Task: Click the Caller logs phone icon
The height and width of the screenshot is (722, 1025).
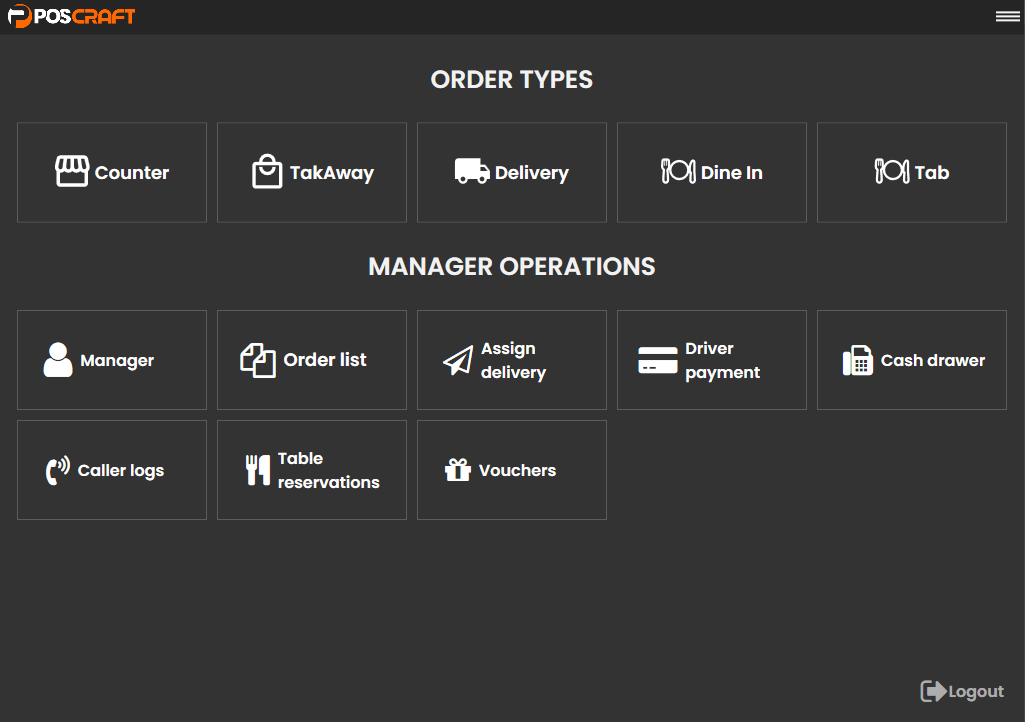Action: pos(58,470)
